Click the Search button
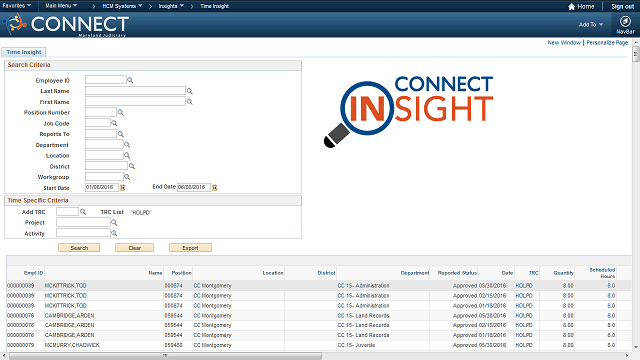This screenshot has width=640, height=360. coord(79,248)
